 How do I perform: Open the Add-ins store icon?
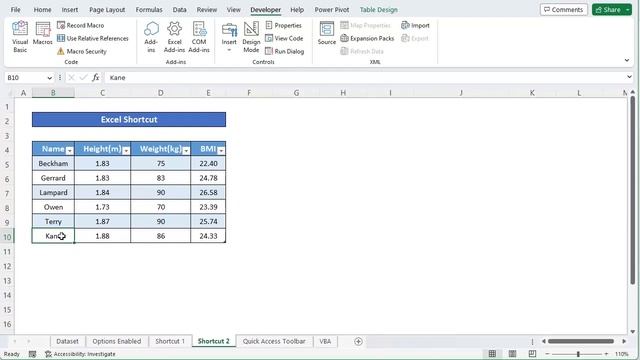[151, 37]
